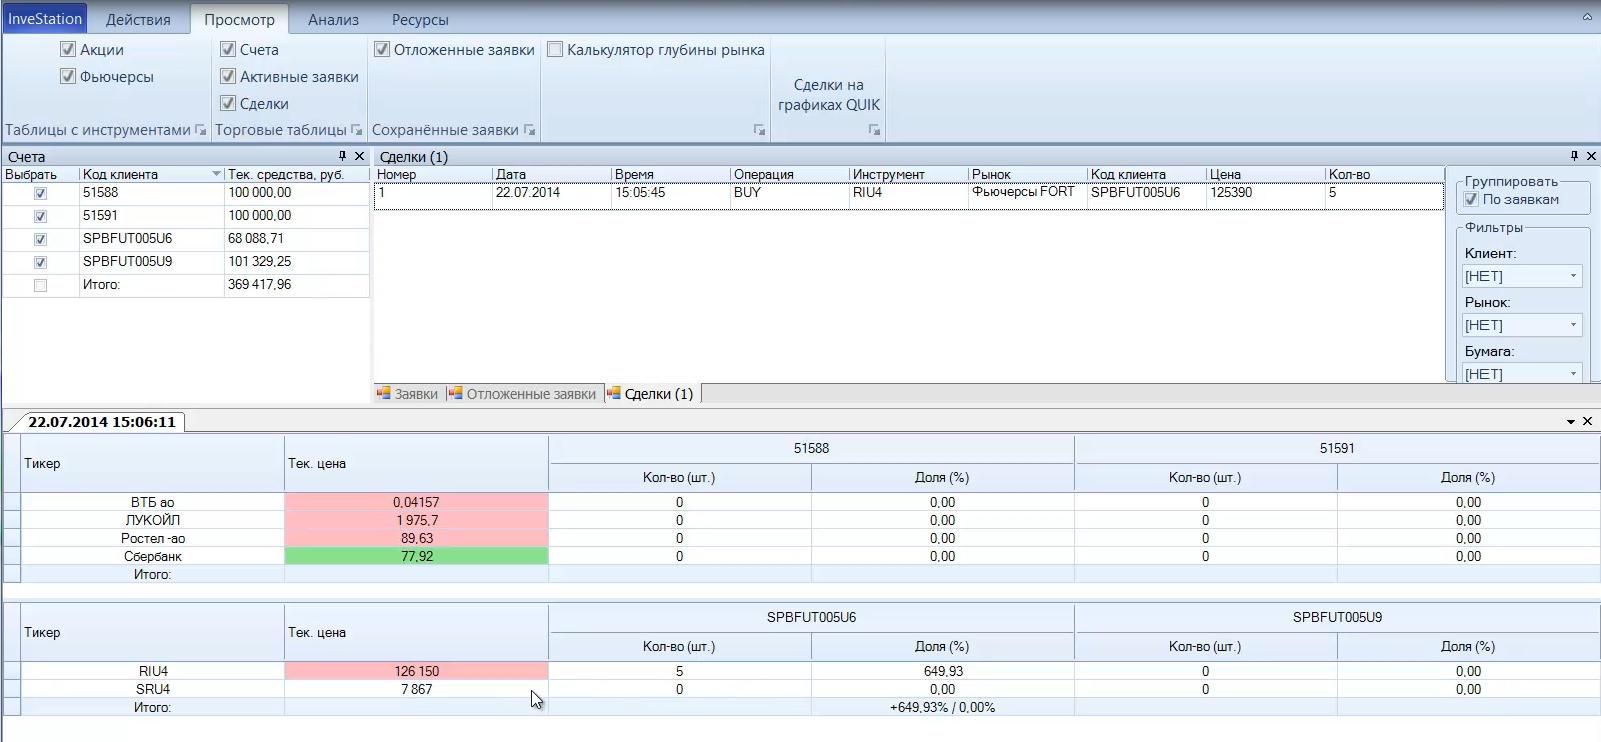This screenshot has height=742, width=1601.
Task: Close the Сделки (1) panel
Action: click(x=1591, y=156)
